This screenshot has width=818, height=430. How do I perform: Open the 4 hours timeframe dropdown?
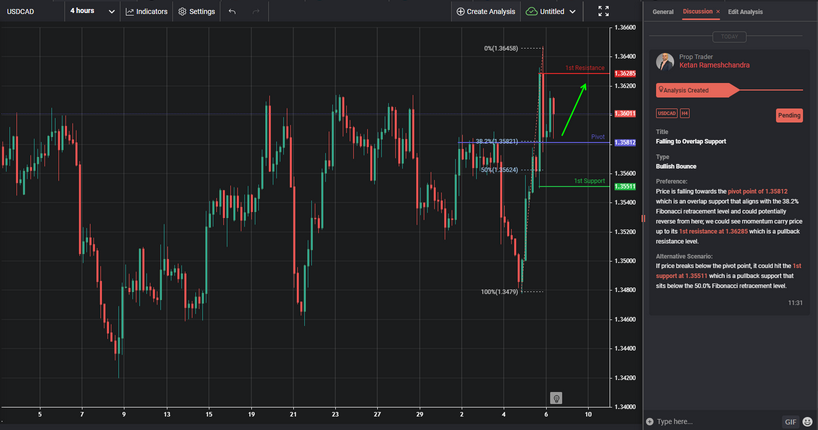point(92,11)
